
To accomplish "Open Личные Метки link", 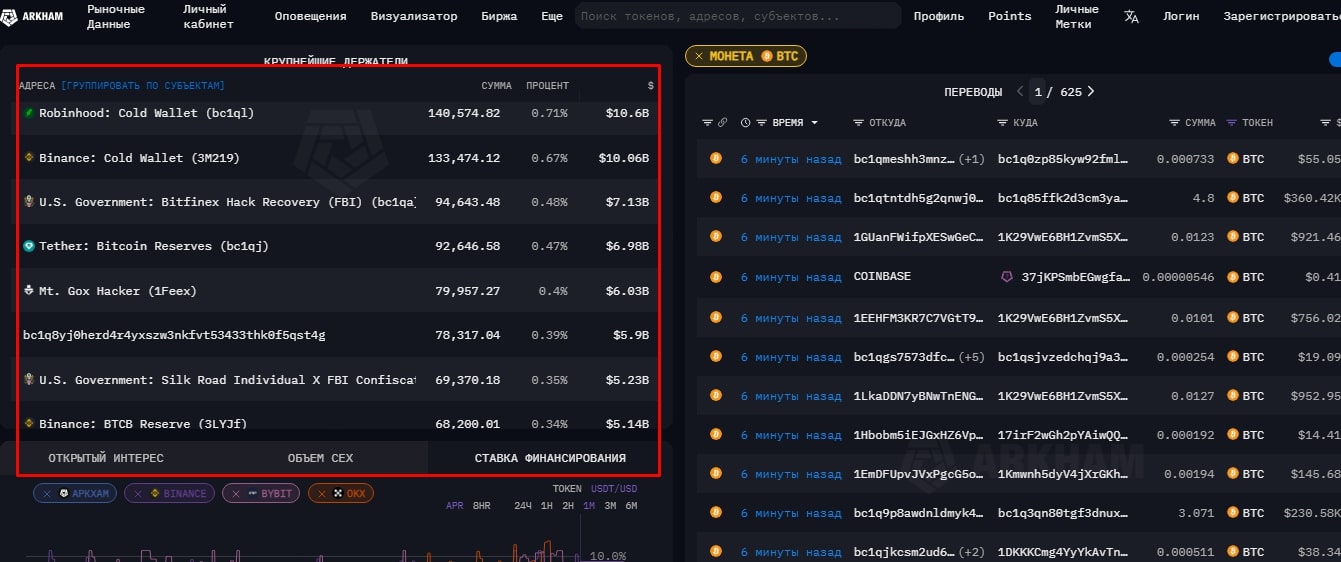I will point(1077,16).
